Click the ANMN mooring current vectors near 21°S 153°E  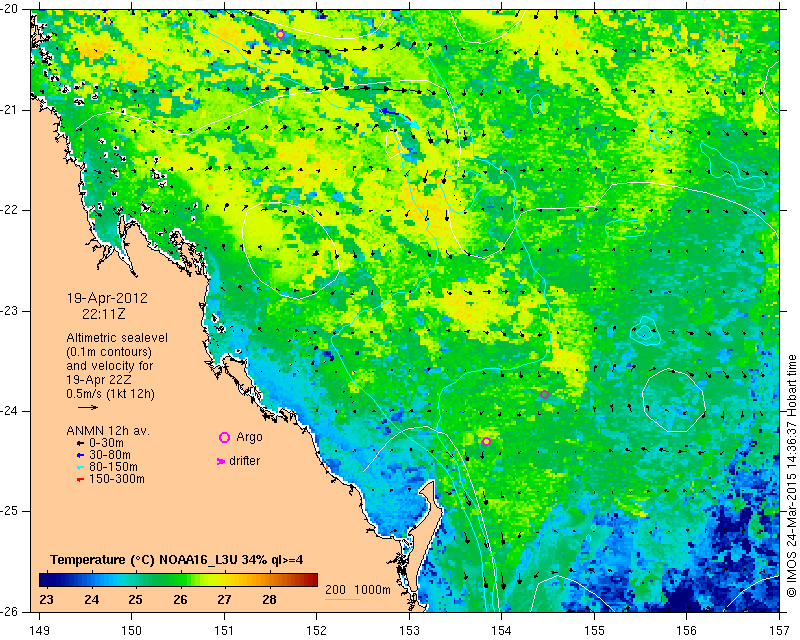[401, 117]
